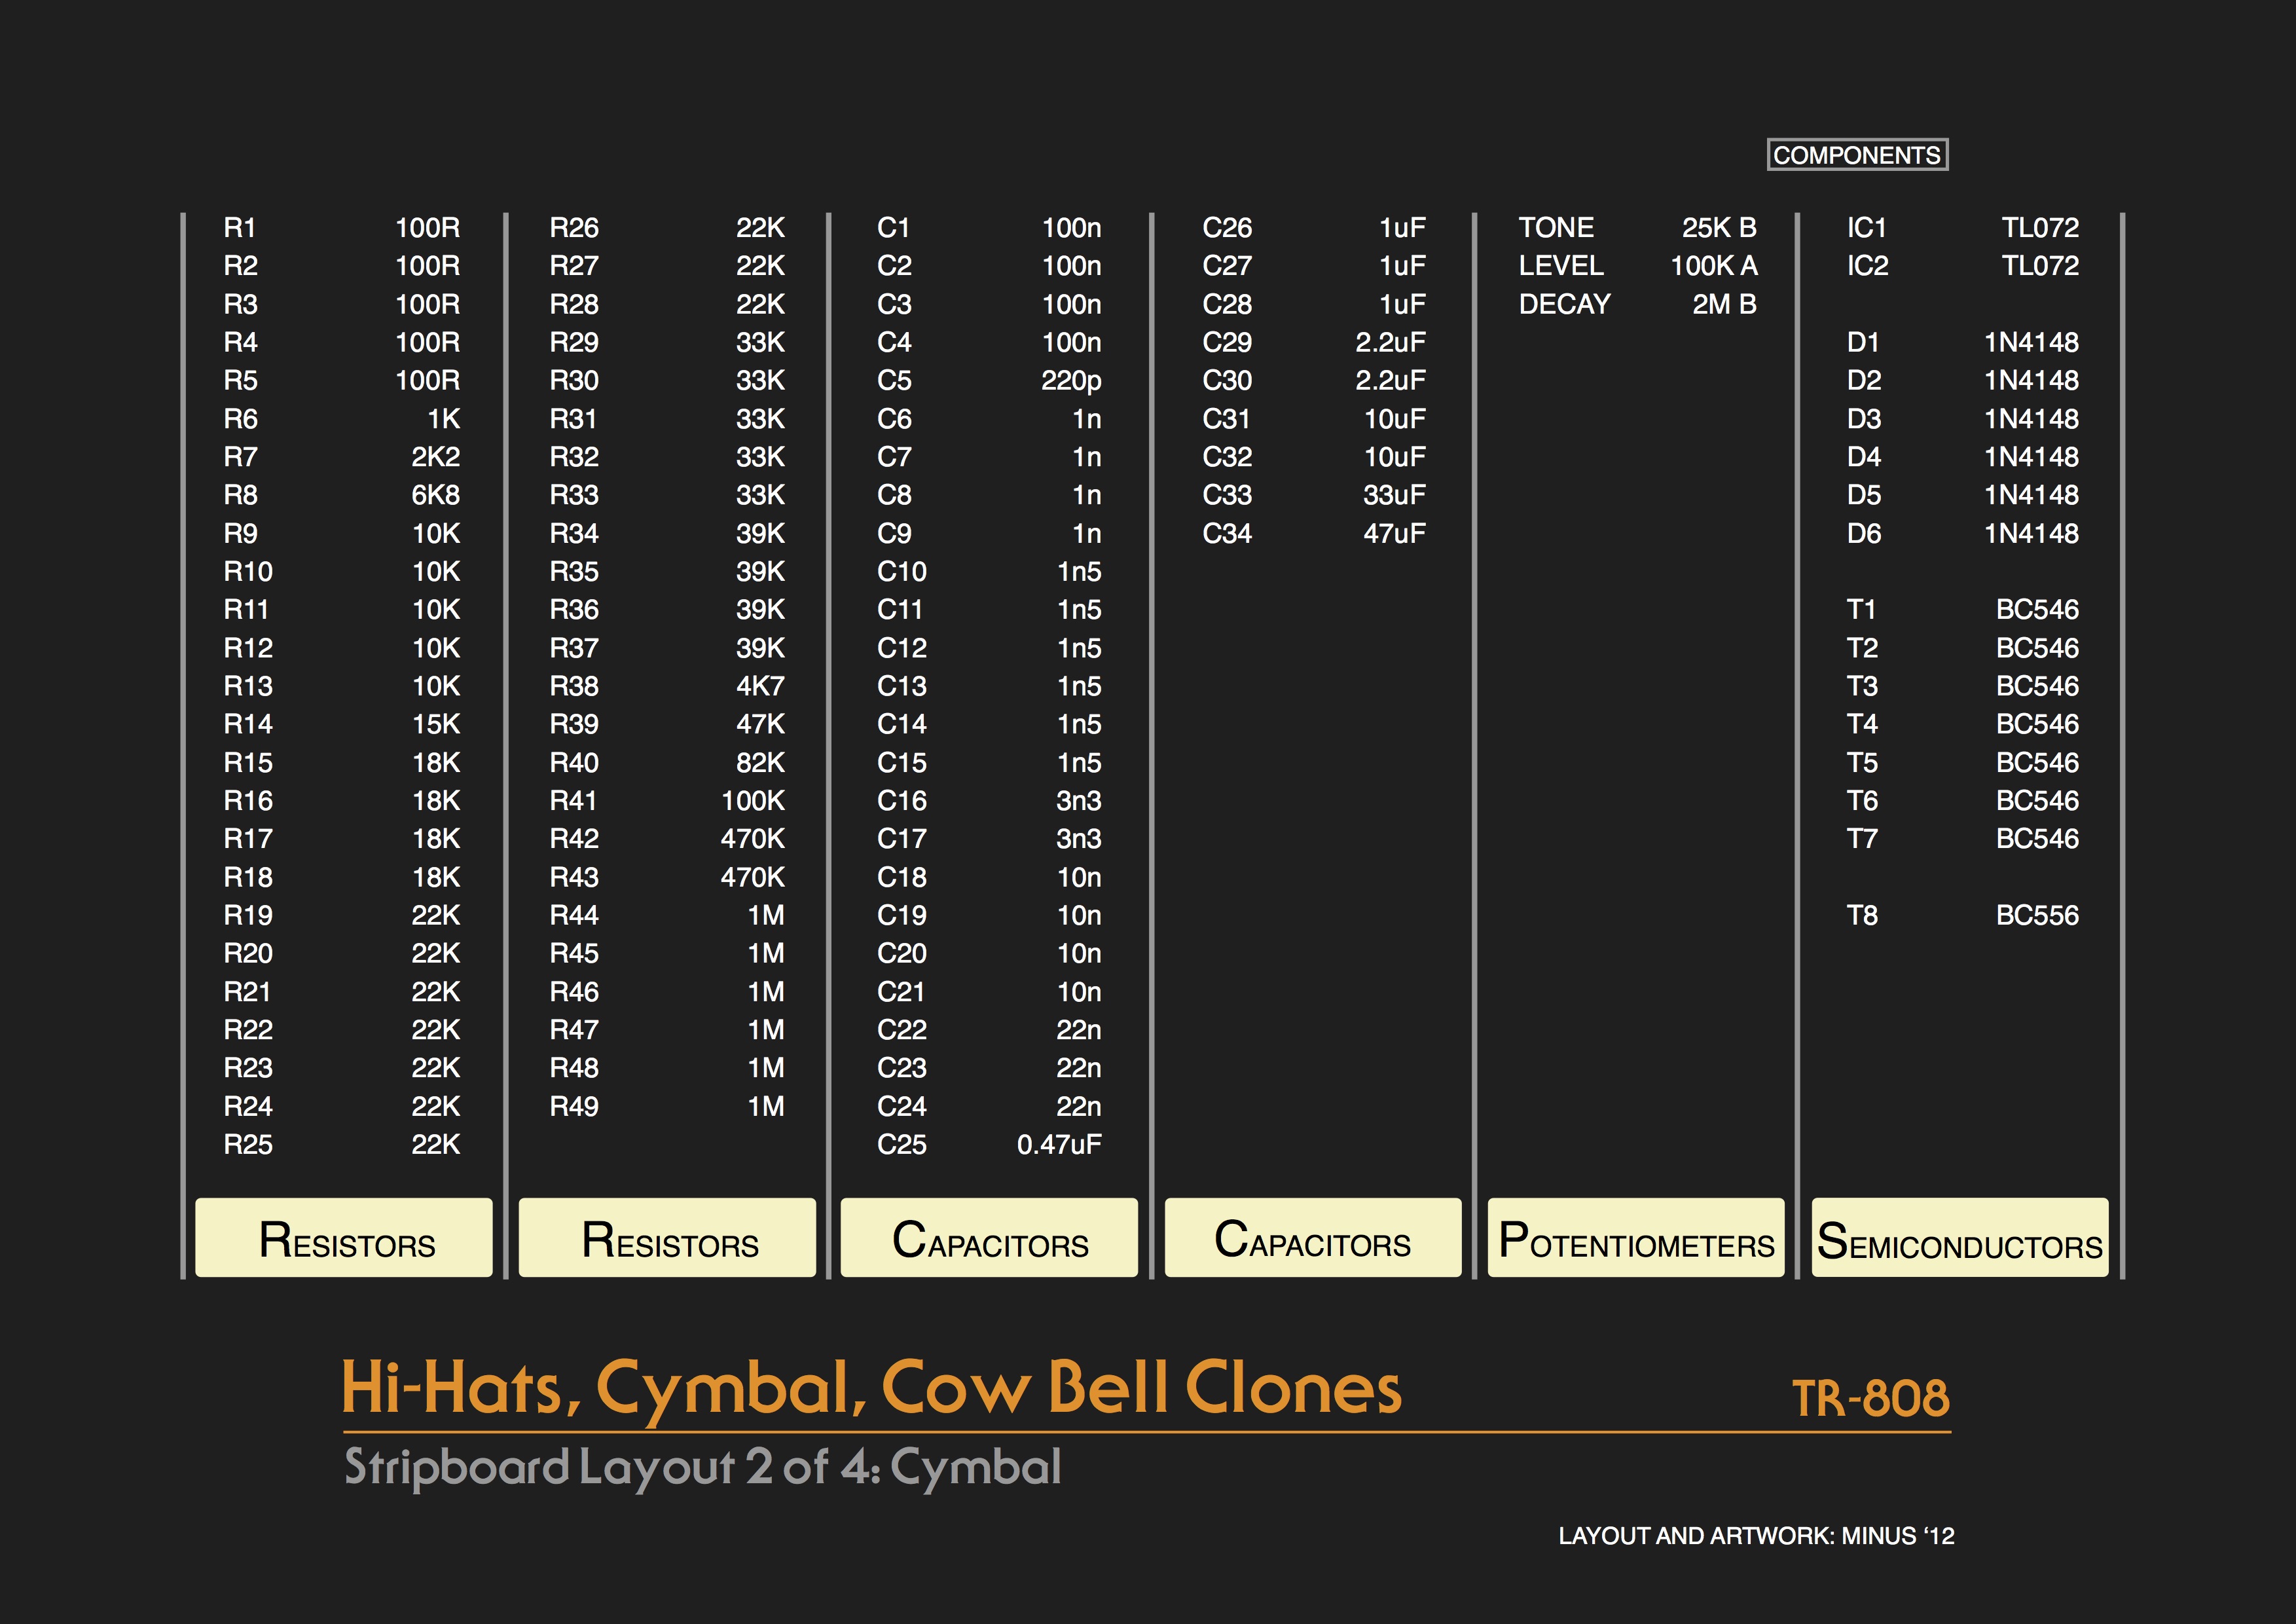This screenshot has width=2296, height=1624.
Task: Click the TR-808 text
Action: (1869, 1397)
